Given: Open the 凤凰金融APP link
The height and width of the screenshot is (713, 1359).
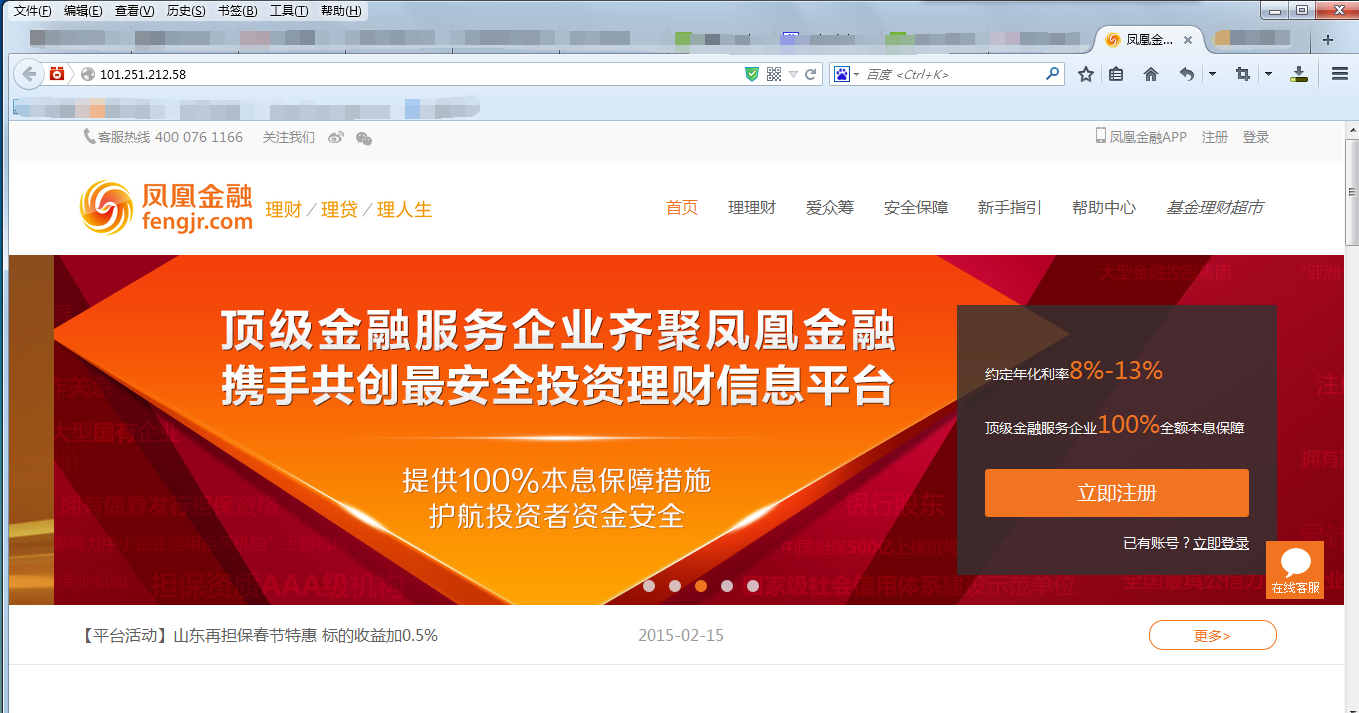Looking at the screenshot, I should (x=1141, y=137).
